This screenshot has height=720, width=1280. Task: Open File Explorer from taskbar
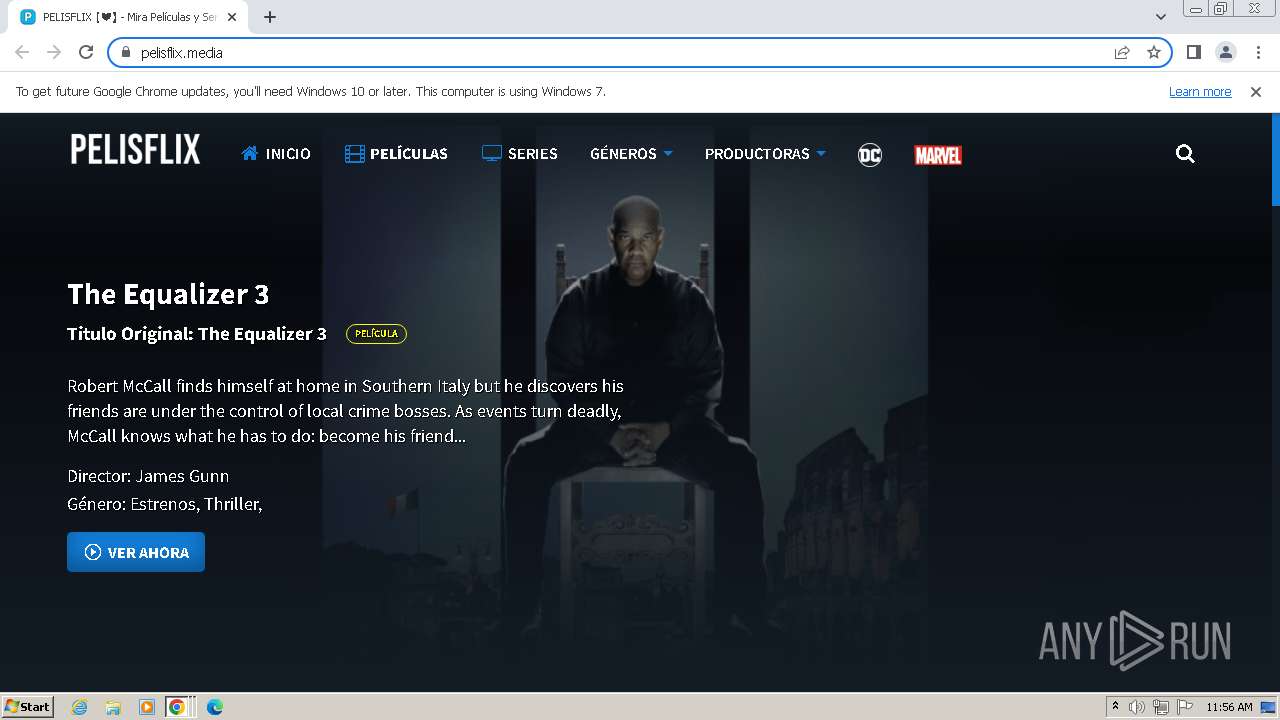113,707
